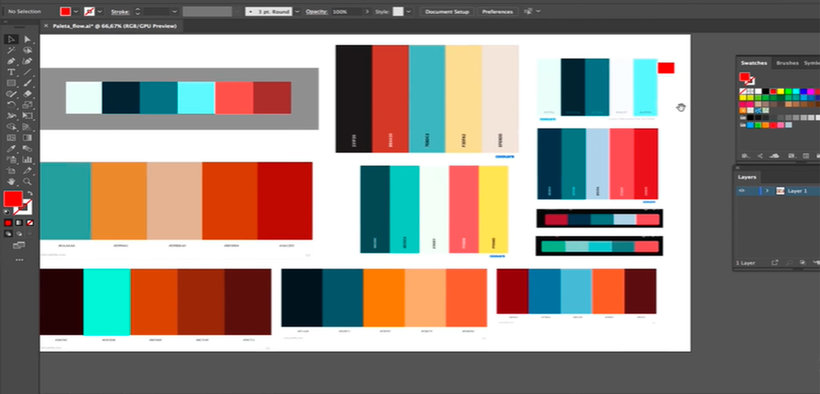The width and height of the screenshot is (820, 394).
Task: Click the Document Setup button
Action: coord(447,11)
